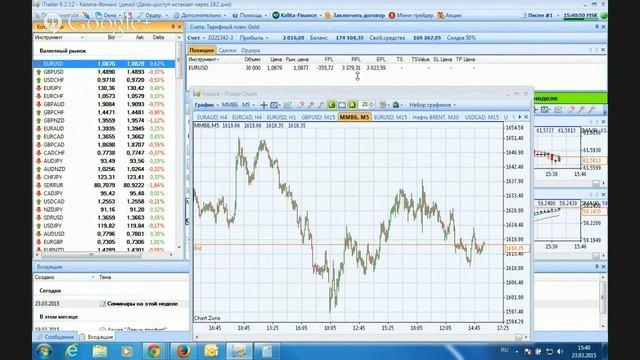Click the RU language indicator in tray
640x360 pixels.
tap(504, 350)
